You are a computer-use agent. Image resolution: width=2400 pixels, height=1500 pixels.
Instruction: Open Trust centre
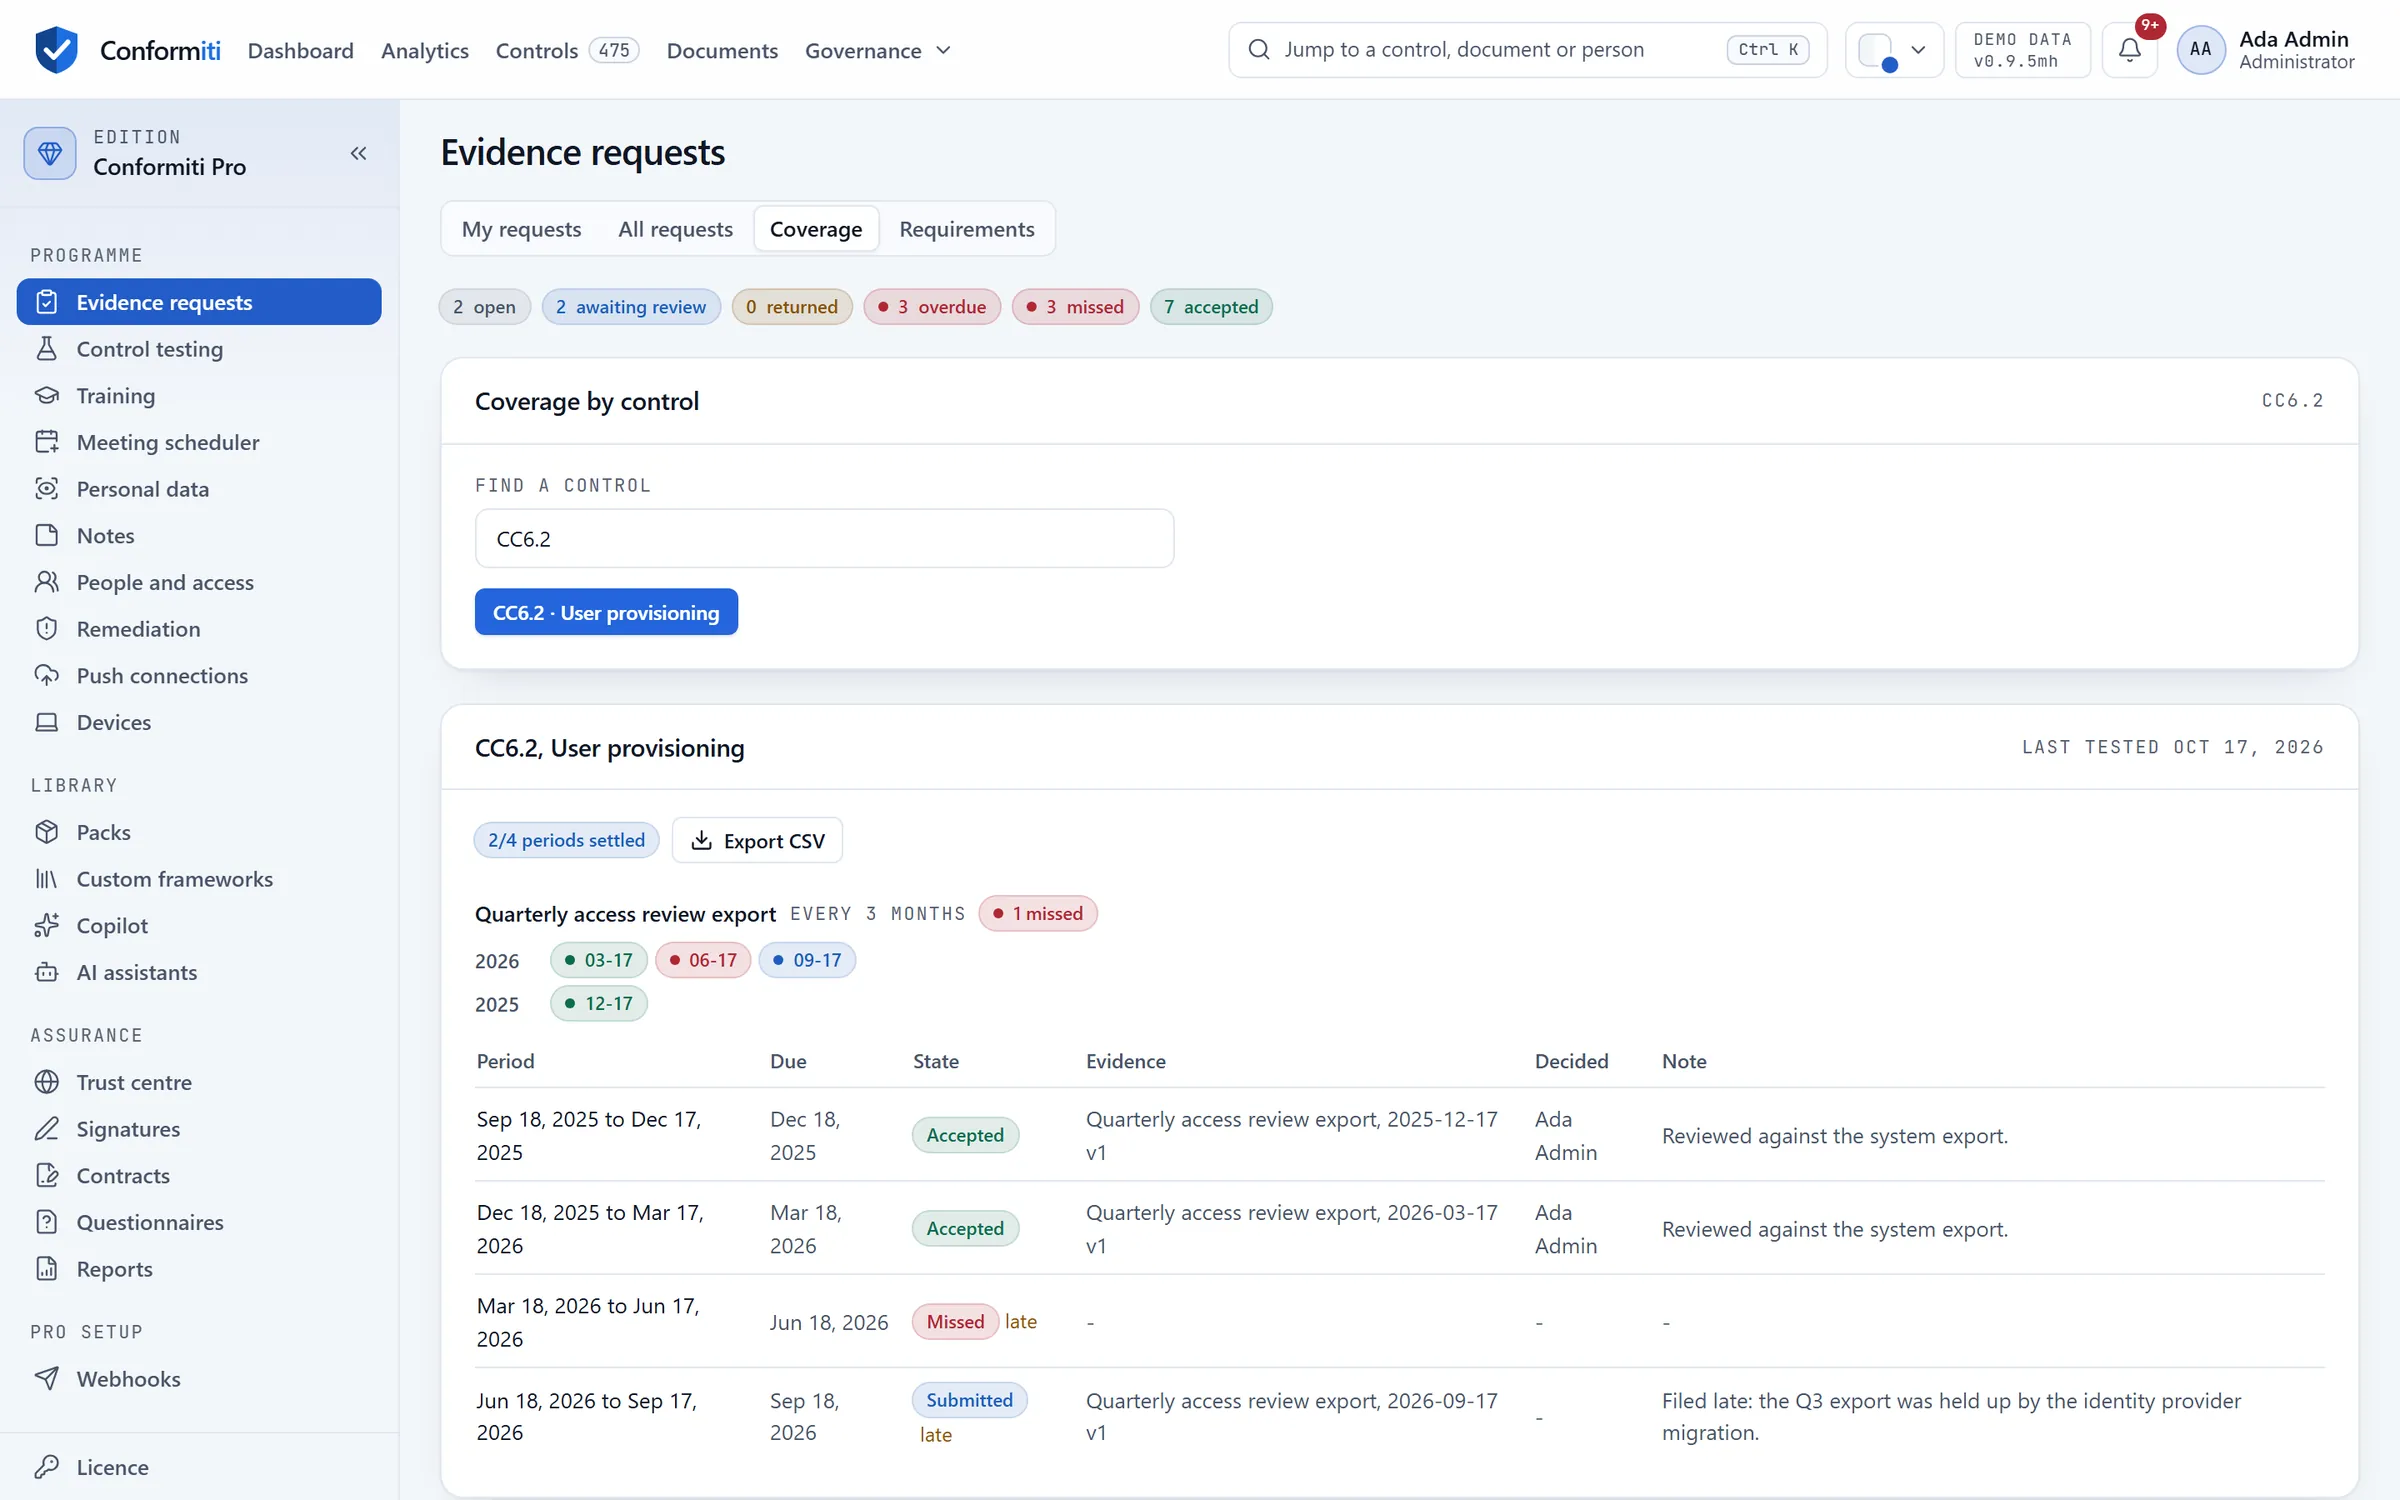pos(199,1082)
